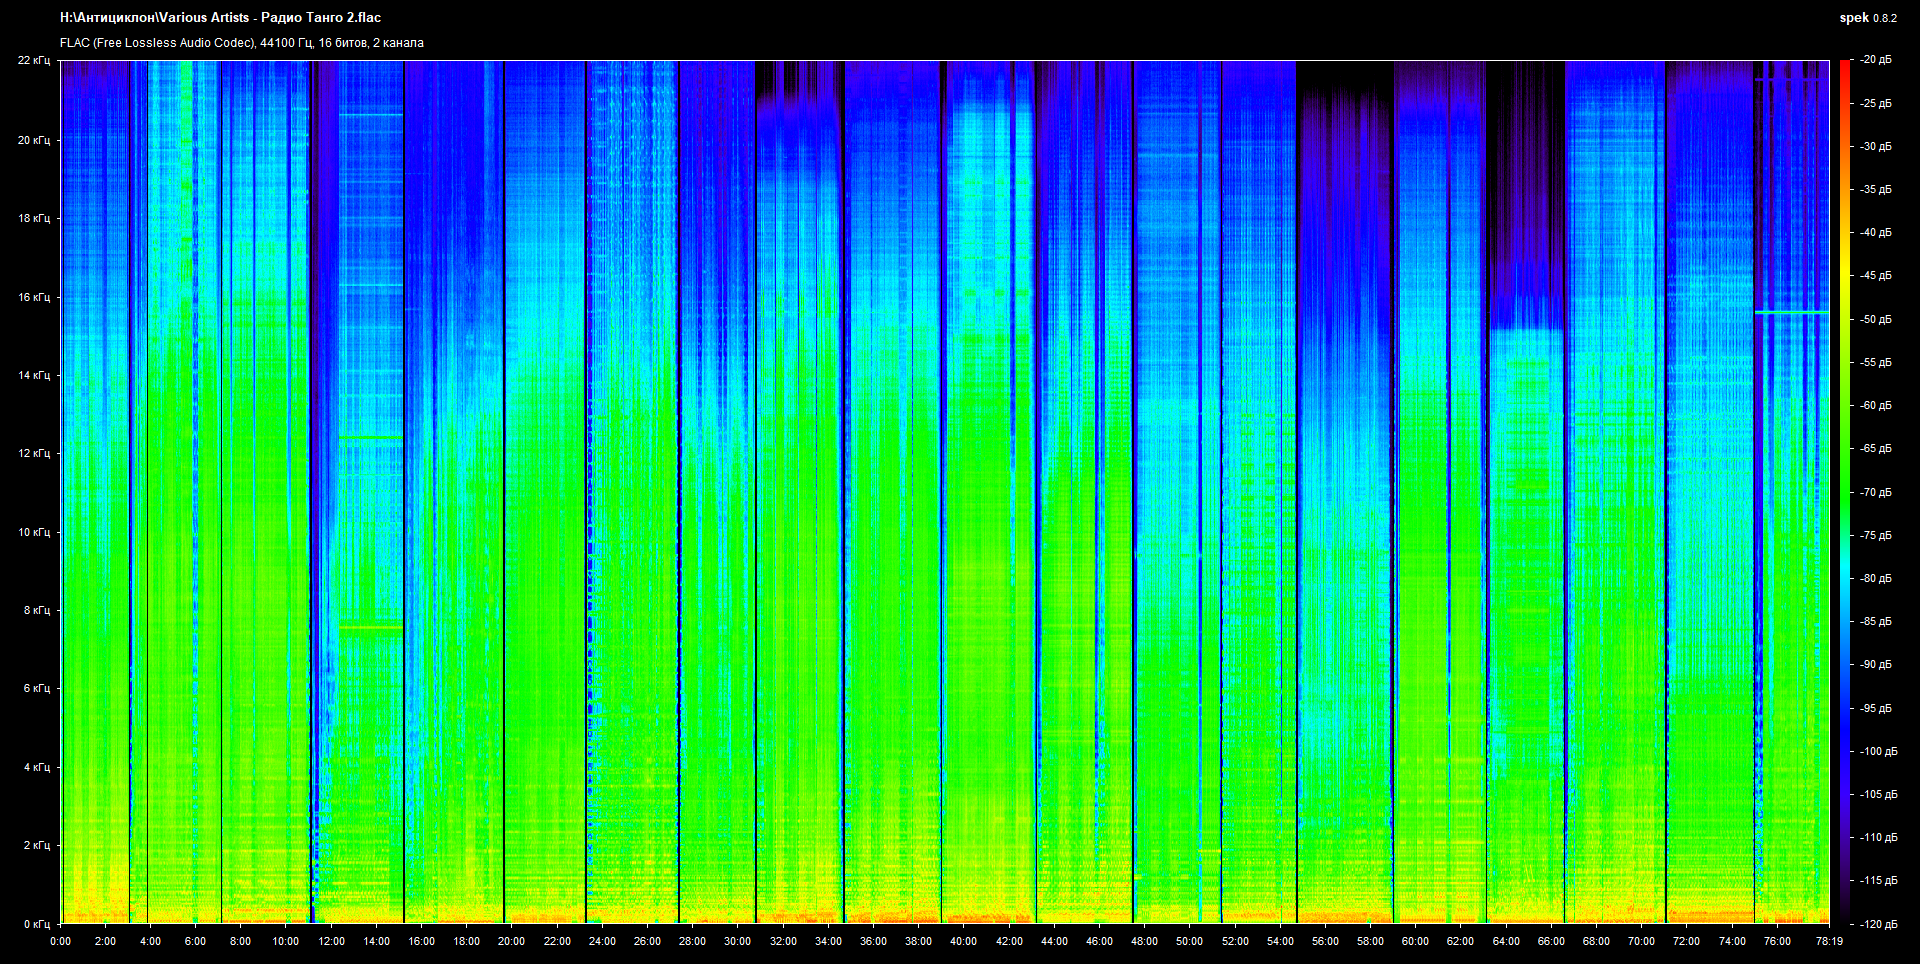Screen dimensions: 1920x964
Task: Click the 10 кГц frequency axis label
Action: 34,532
